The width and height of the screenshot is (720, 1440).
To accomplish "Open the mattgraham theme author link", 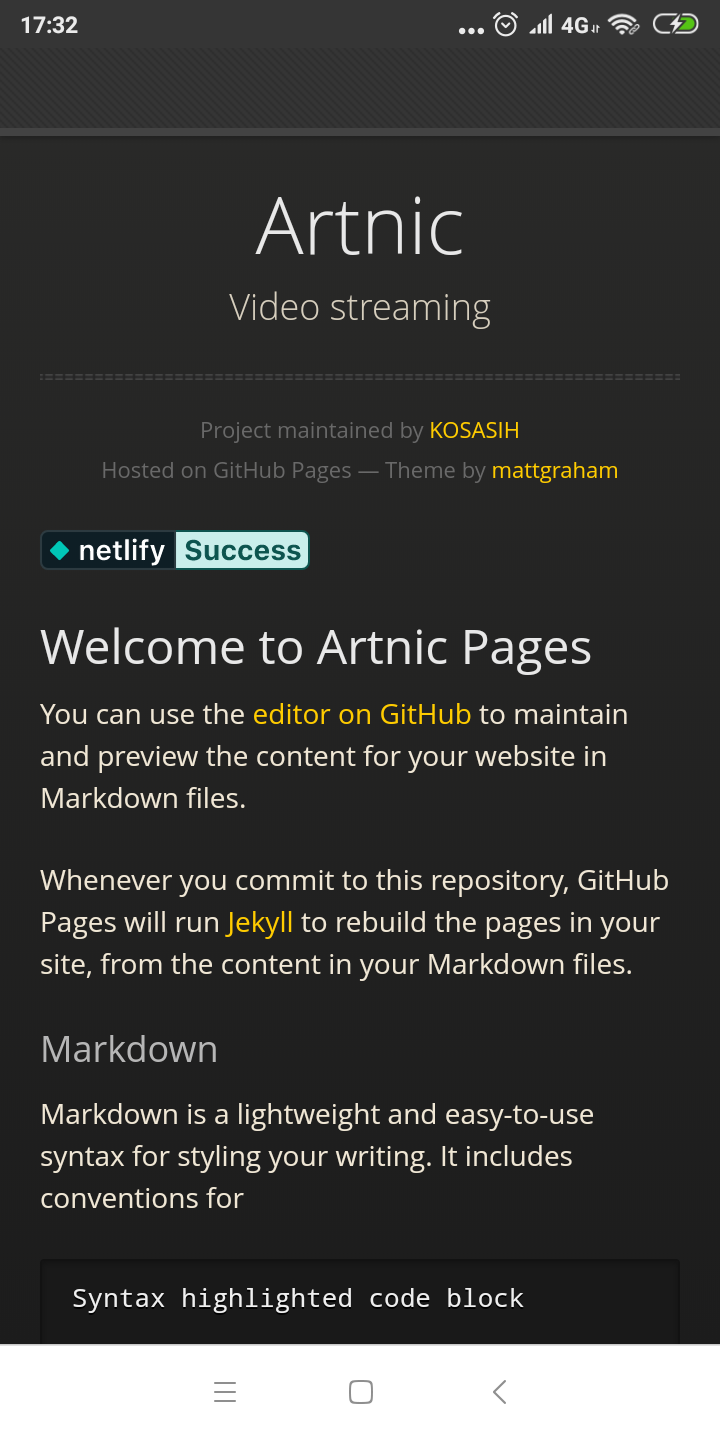I will click(x=555, y=471).
